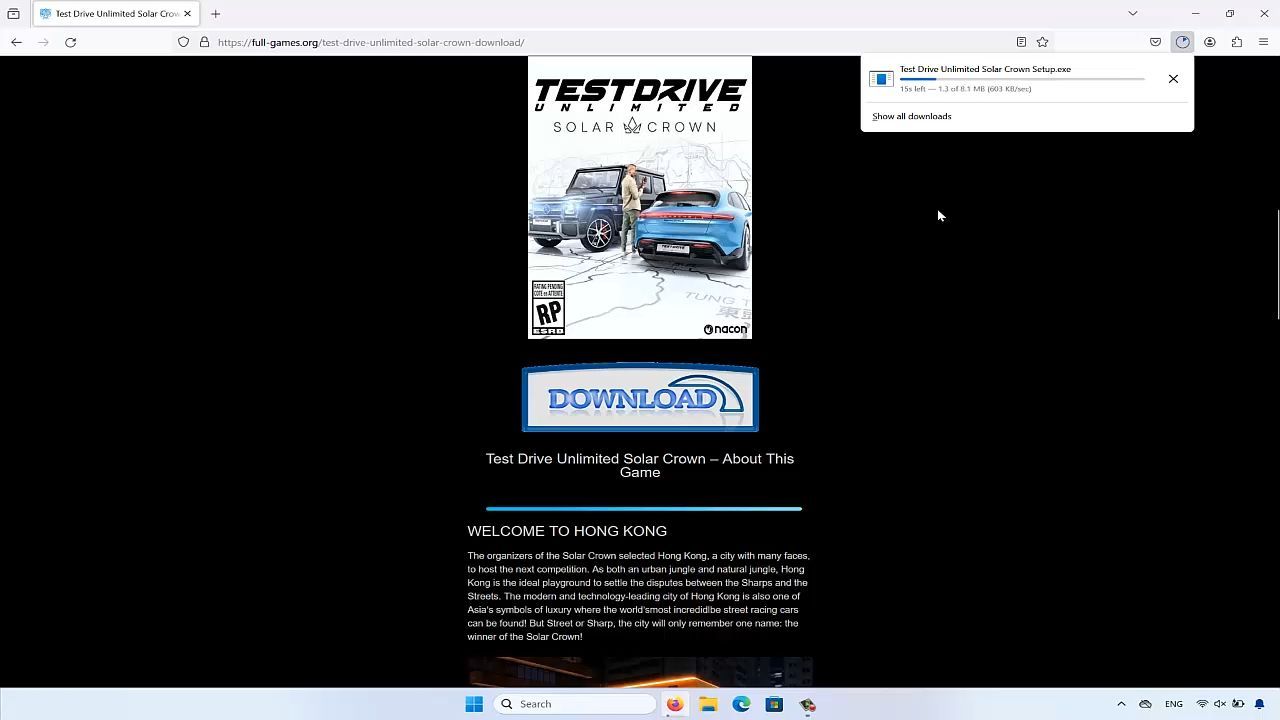Click the big blue DOWNLOAD button
1280x720 pixels.
pyautogui.click(x=640, y=398)
